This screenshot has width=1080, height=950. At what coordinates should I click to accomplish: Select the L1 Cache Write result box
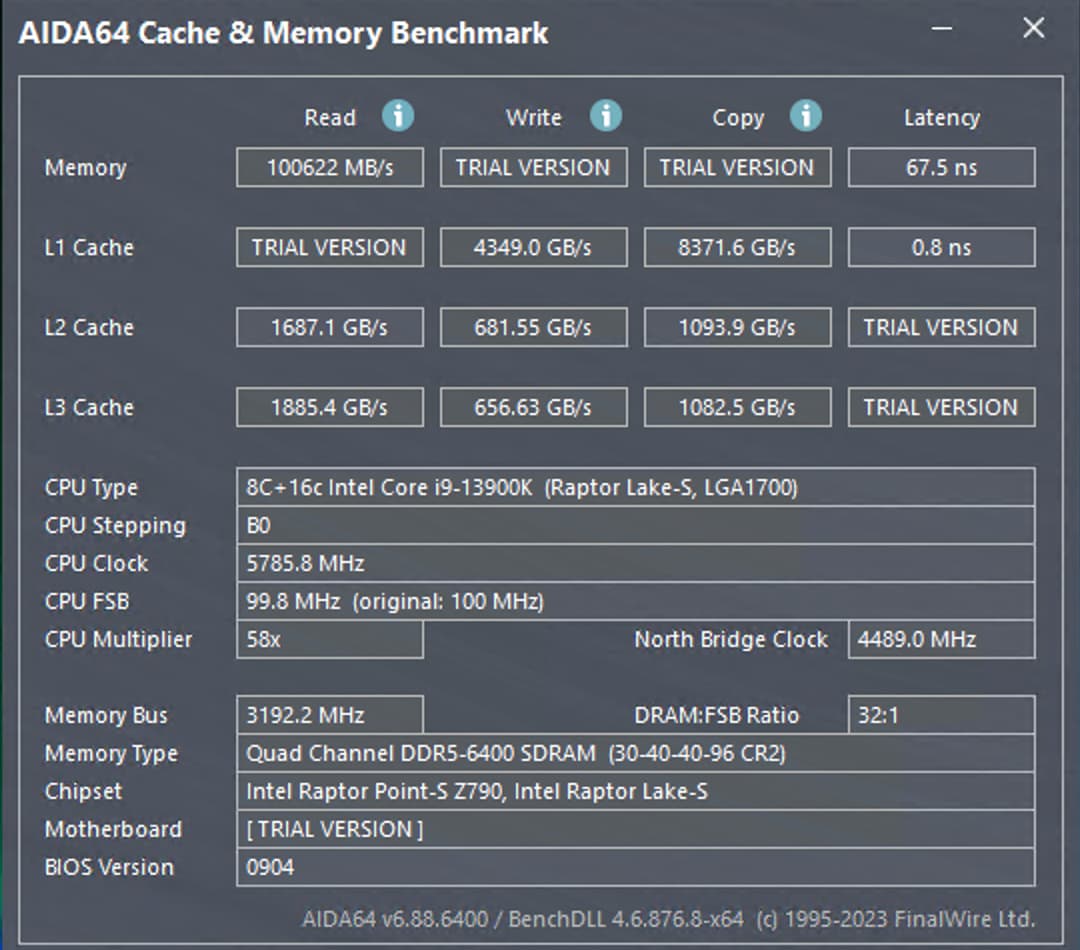click(533, 247)
